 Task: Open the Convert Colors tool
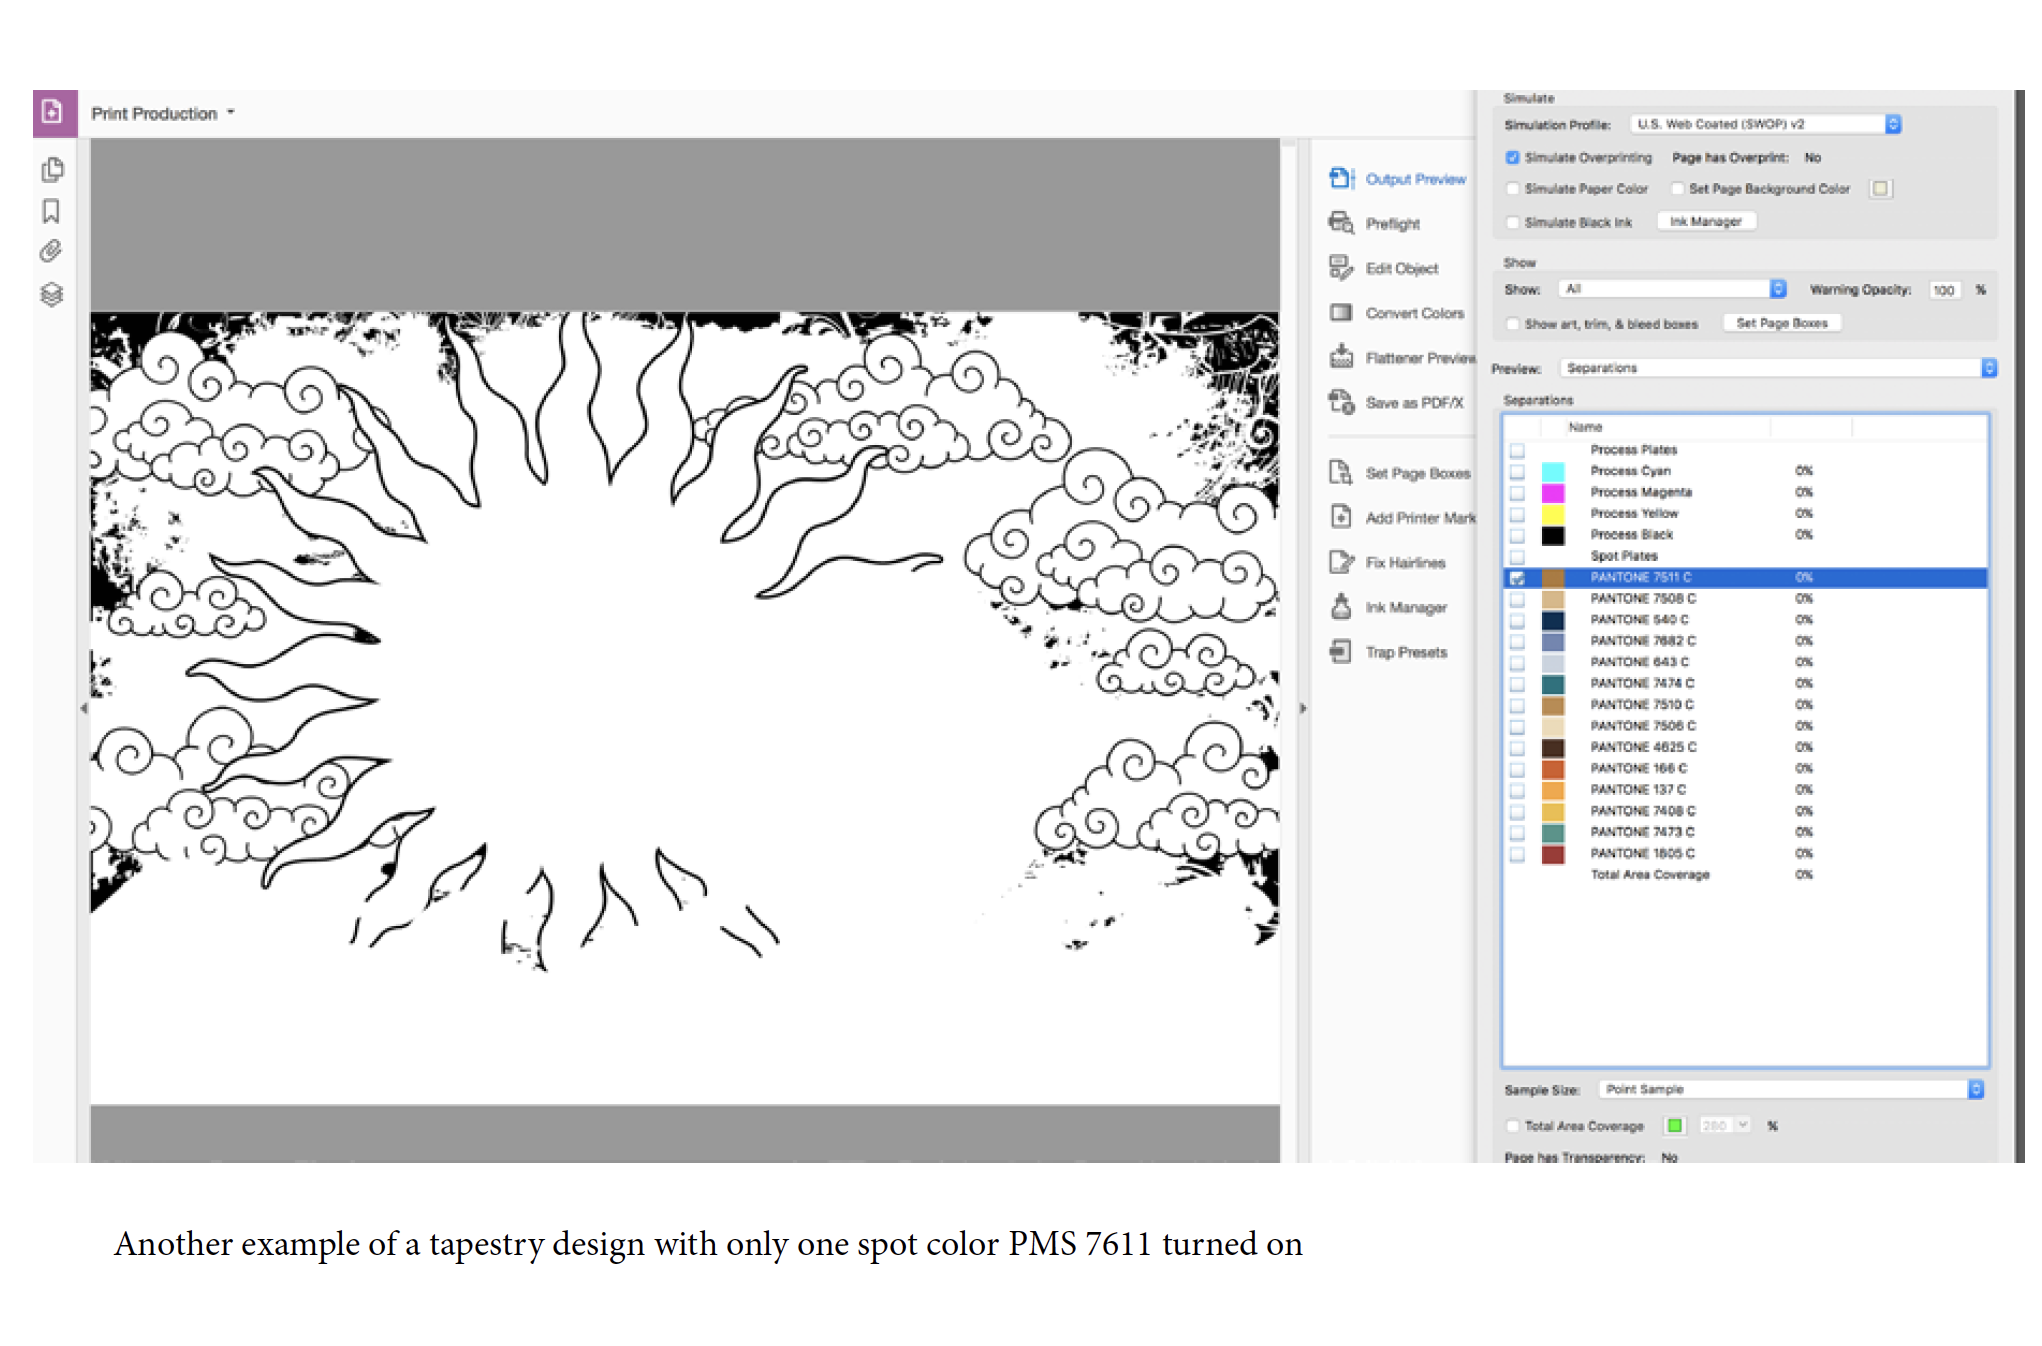[1413, 313]
